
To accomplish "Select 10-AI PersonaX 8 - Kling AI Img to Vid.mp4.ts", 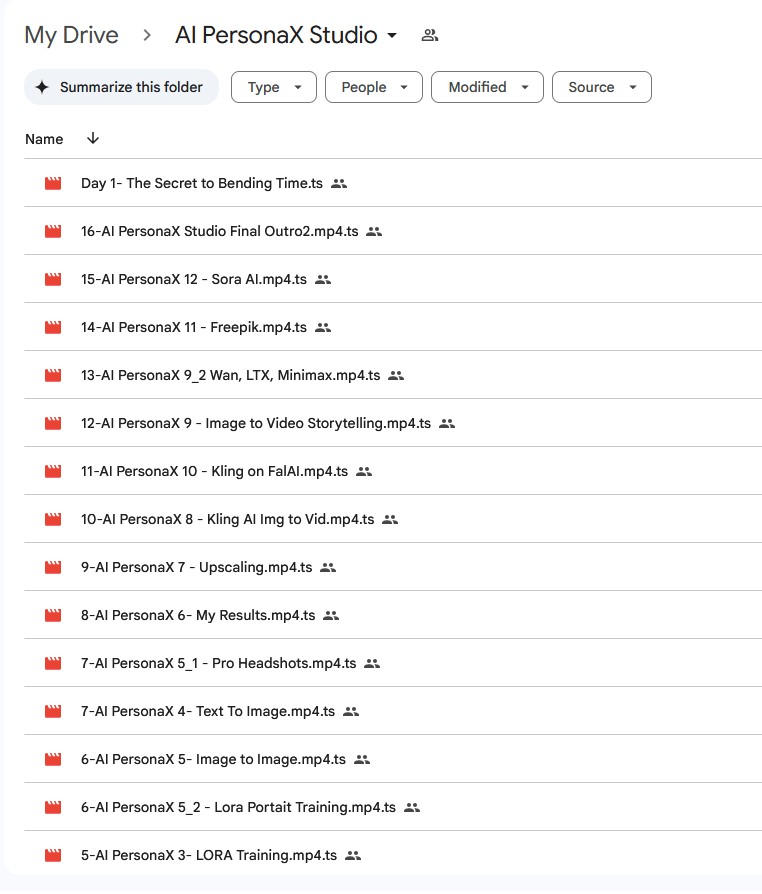I will tap(393, 519).
